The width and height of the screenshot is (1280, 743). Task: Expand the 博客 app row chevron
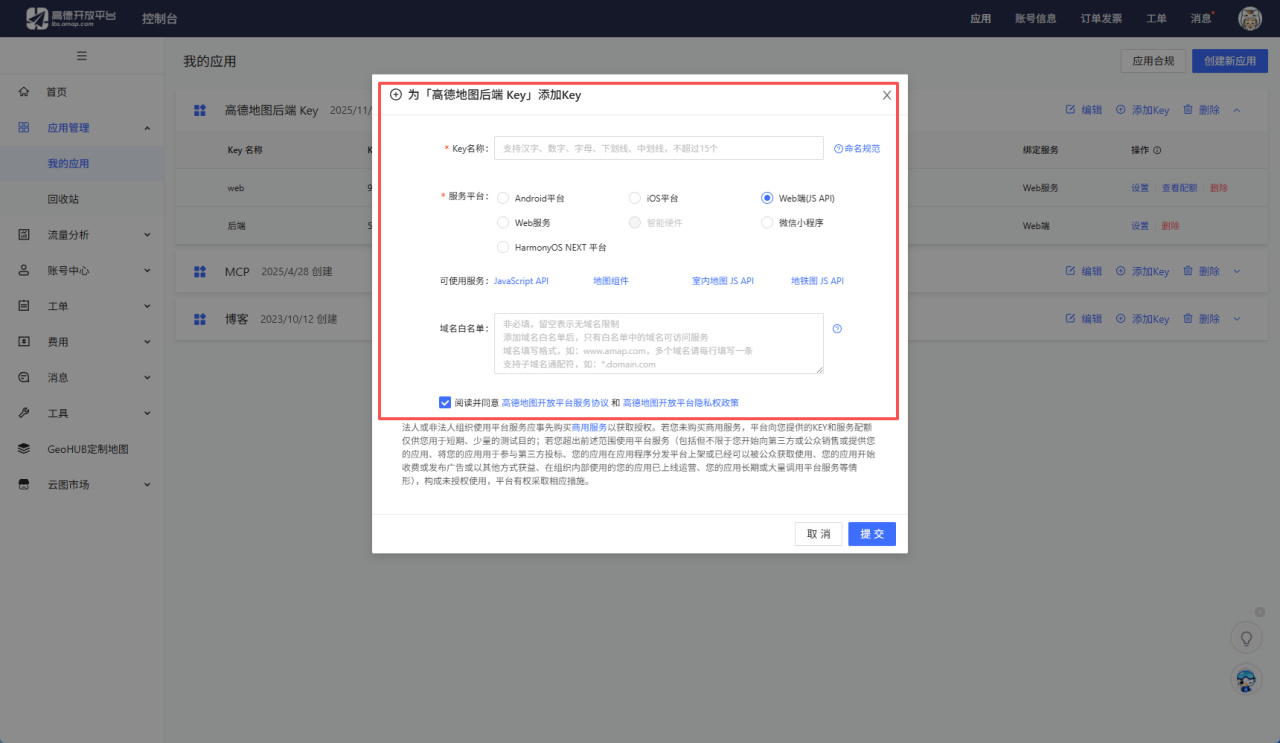click(1237, 319)
